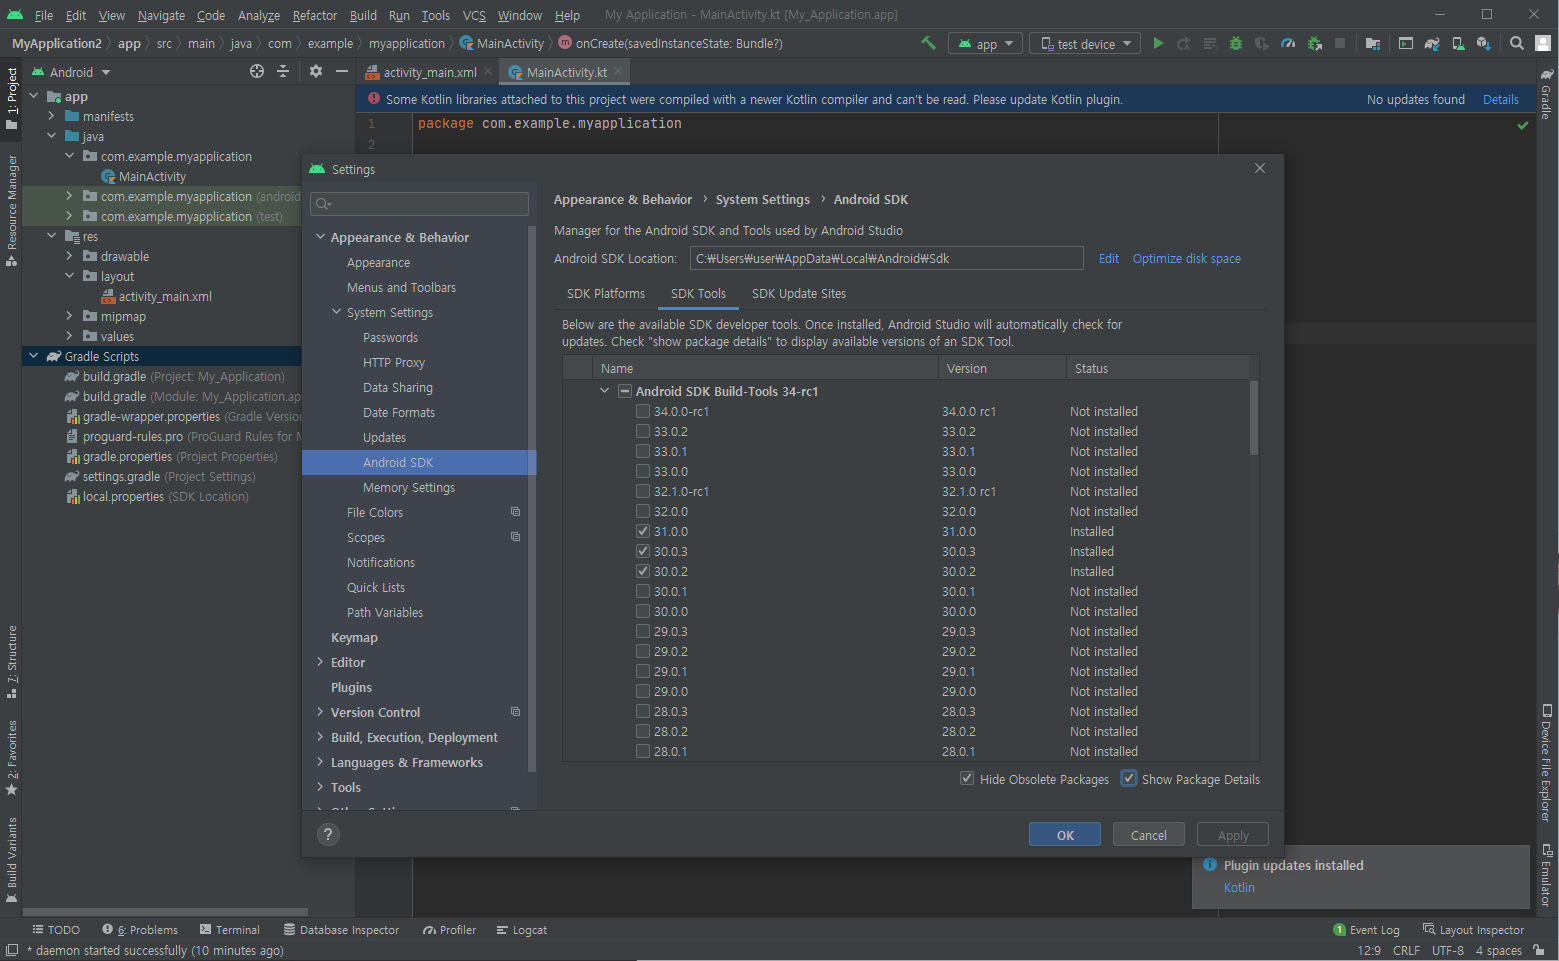Run the app with the green play icon

click(1158, 43)
